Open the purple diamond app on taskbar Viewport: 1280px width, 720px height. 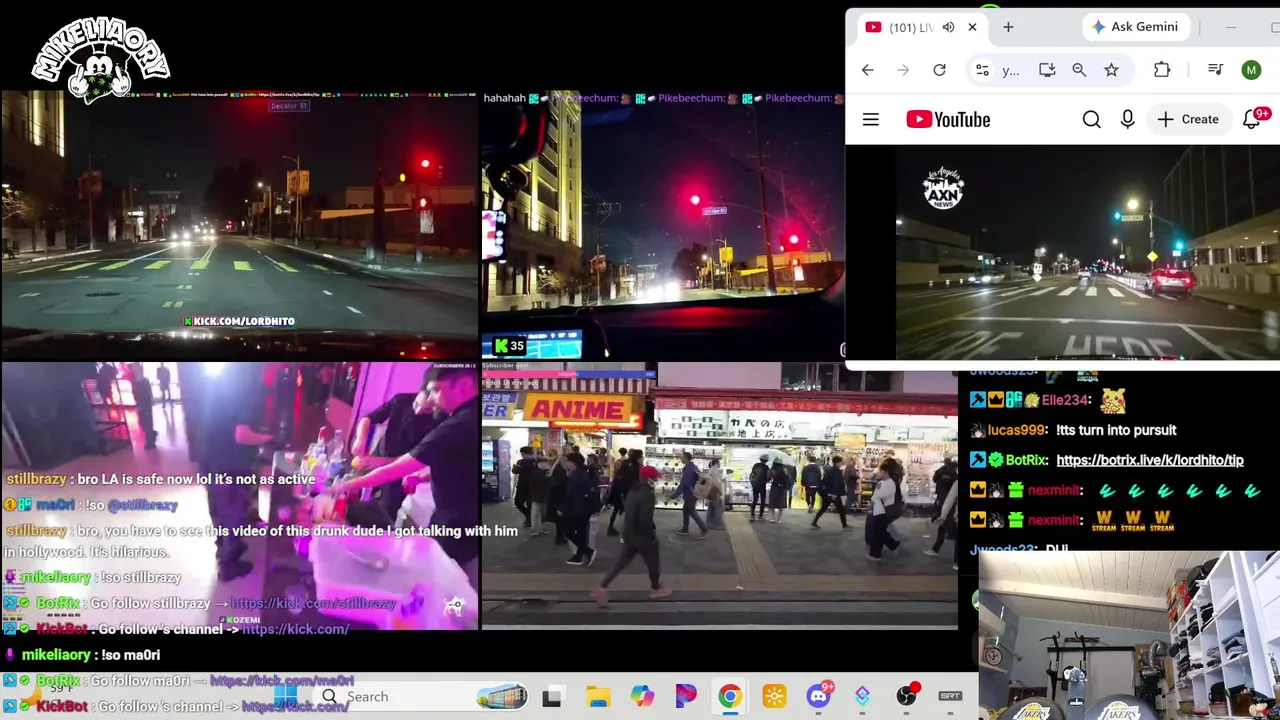pyautogui.click(x=862, y=697)
